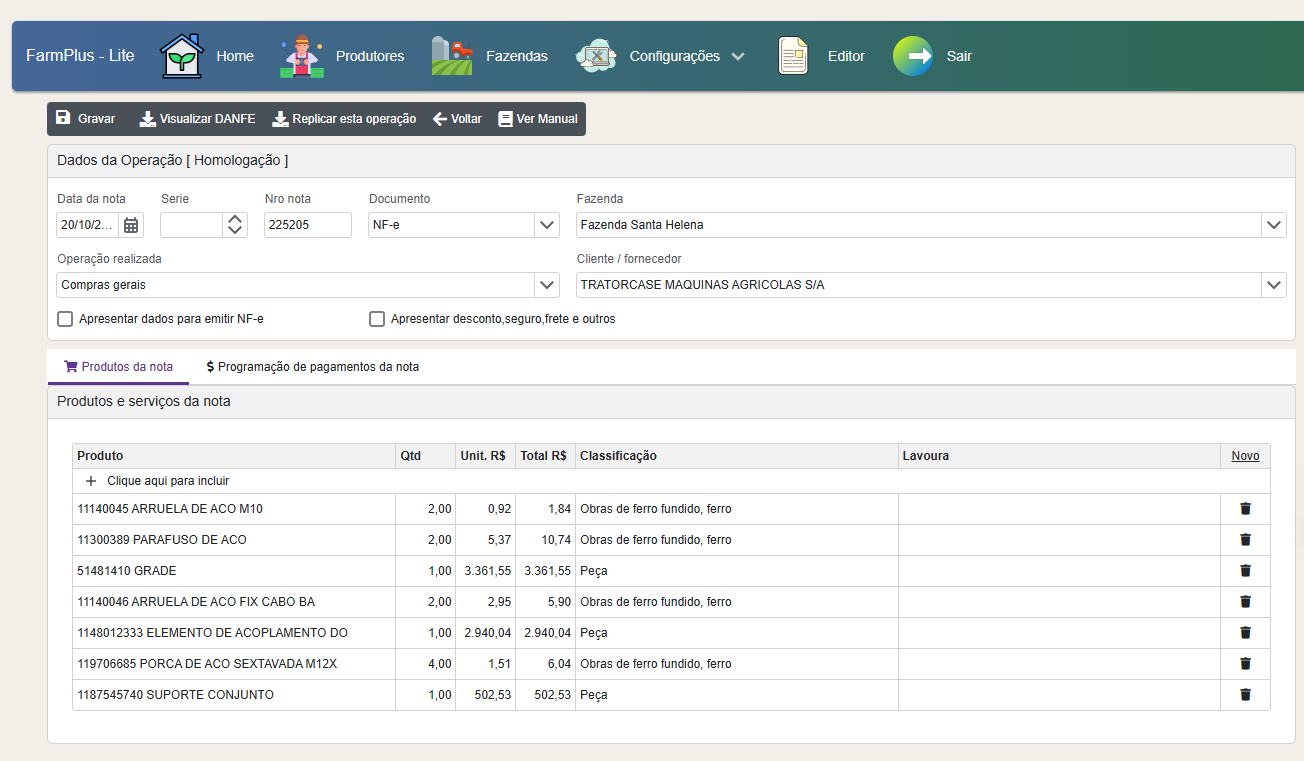This screenshot has width=1304, height=761.
Task: Open the Documento dropdown
Action: (547, 225)
